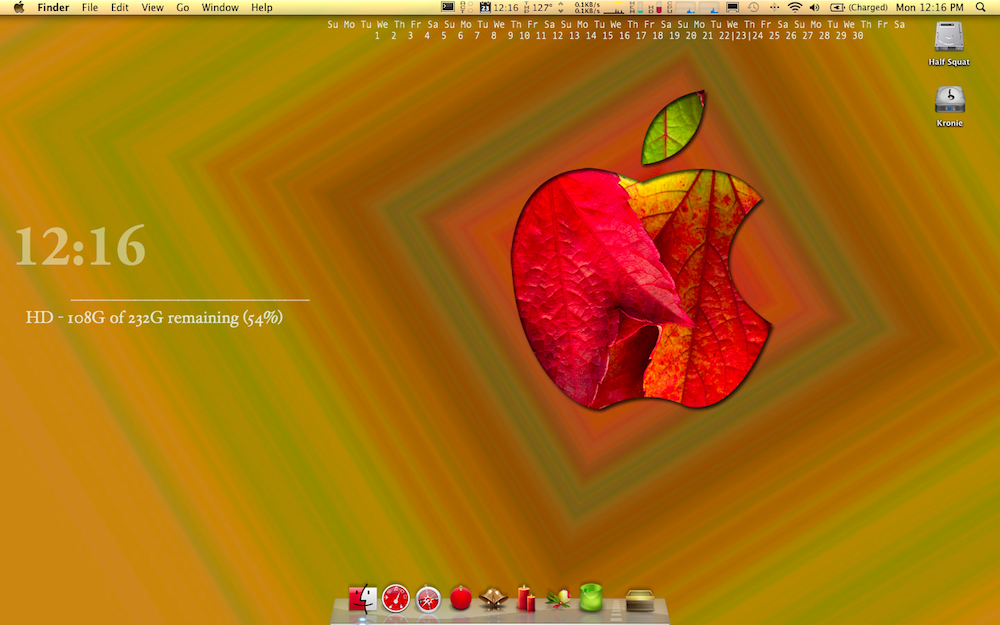Click calendar date 1 in desktop strip
This screenshot has height=625, width=1000.
click(x=377, y=36)
